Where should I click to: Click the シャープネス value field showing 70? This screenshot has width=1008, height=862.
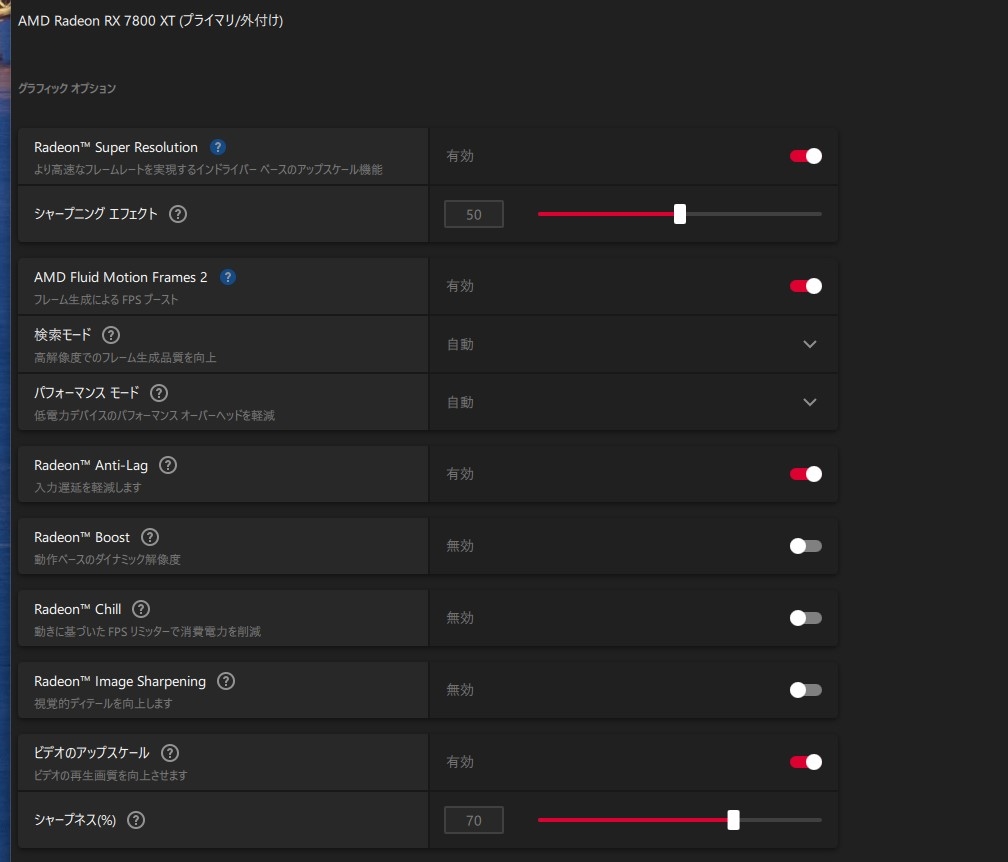coord(474,820)
